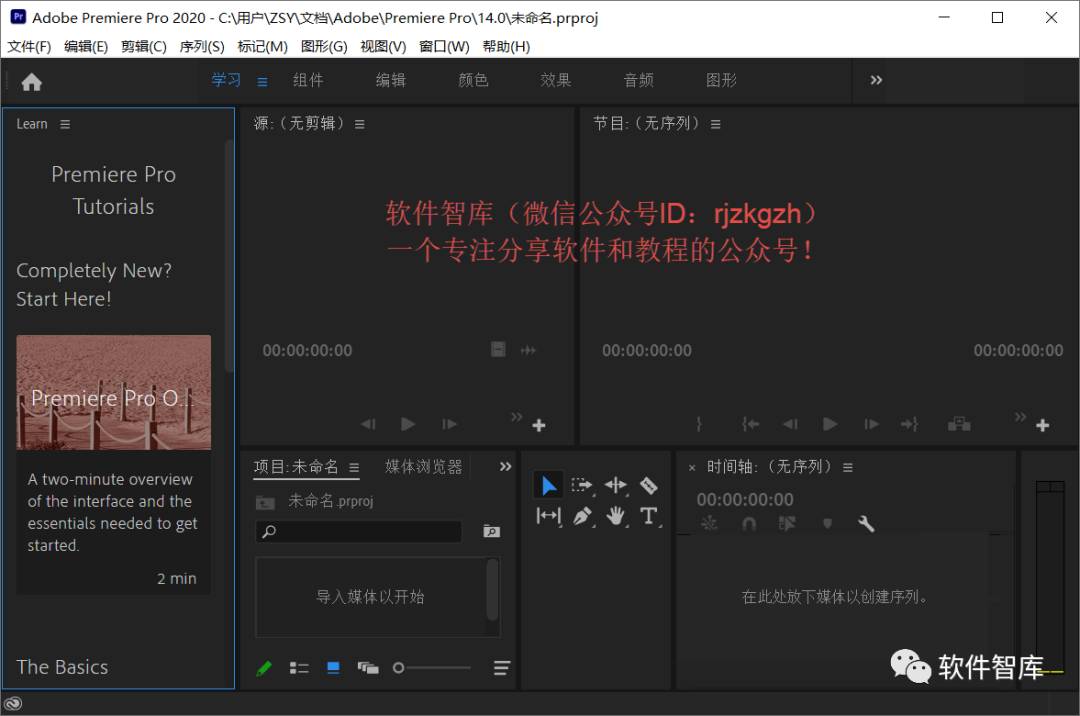Play in the Source monitor
The height and width of the screenshot is (716, 1080).
(x=408, y=424)
